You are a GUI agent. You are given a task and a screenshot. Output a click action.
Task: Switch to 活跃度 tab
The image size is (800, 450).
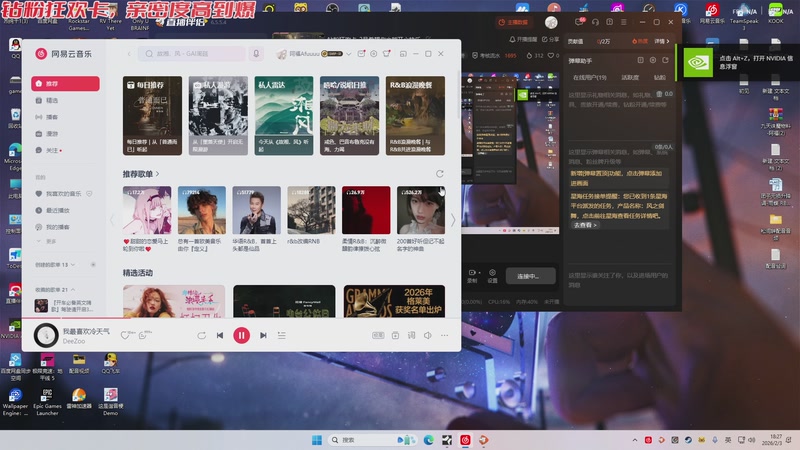pyautogui.click(x=630, y=78)
